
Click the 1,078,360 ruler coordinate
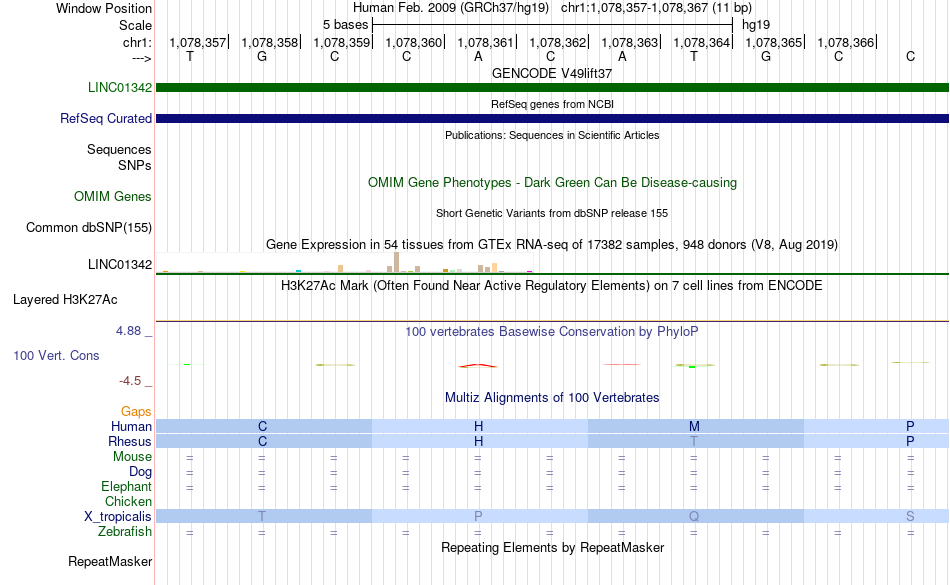[414, 42]
